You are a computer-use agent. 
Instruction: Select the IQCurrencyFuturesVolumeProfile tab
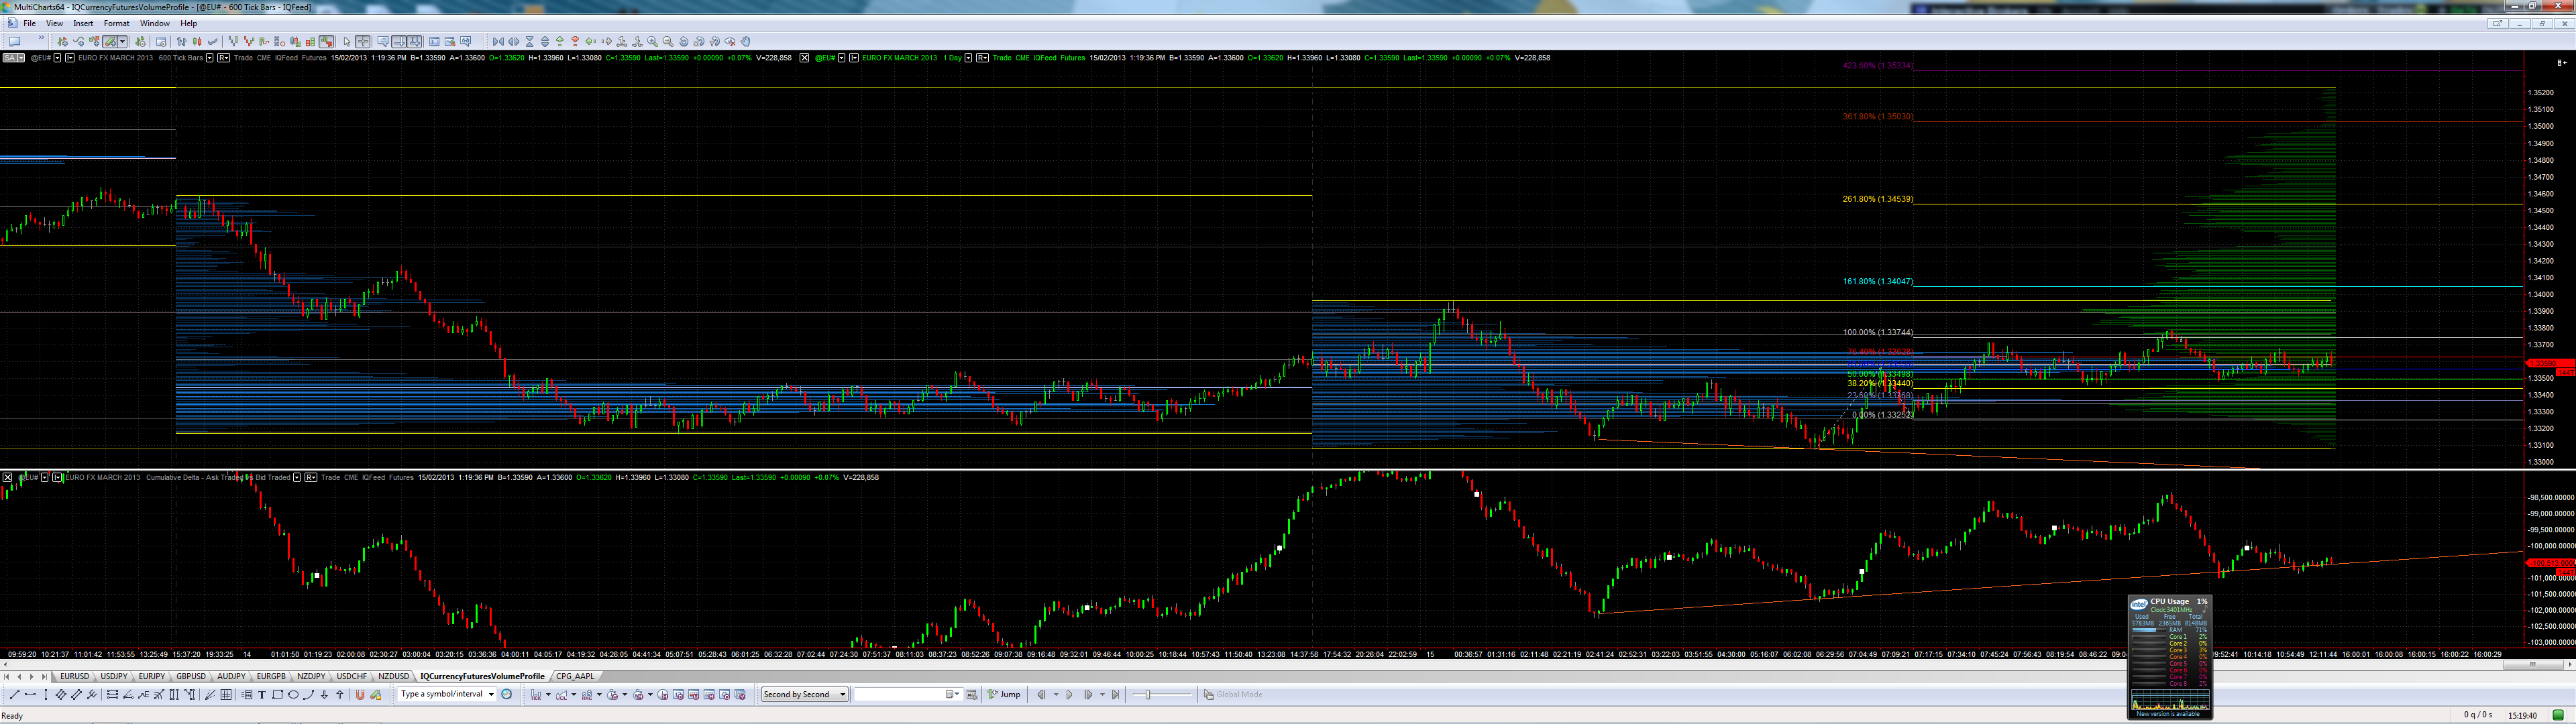(482, 677)
